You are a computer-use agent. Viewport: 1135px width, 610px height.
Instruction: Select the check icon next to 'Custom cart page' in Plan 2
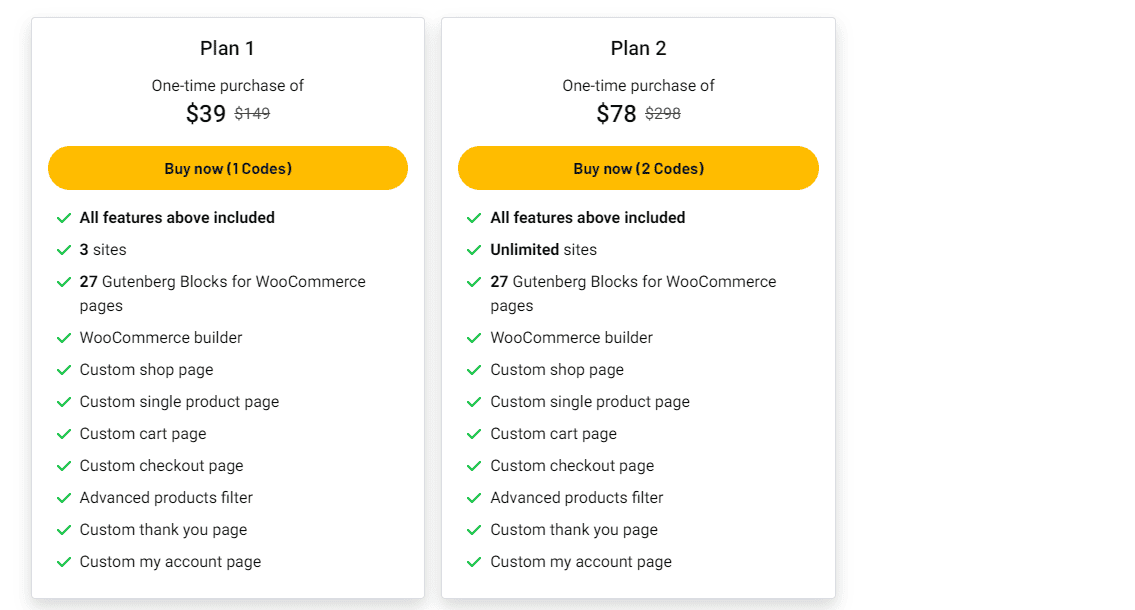pyautogui.click(x=475, y=433)
